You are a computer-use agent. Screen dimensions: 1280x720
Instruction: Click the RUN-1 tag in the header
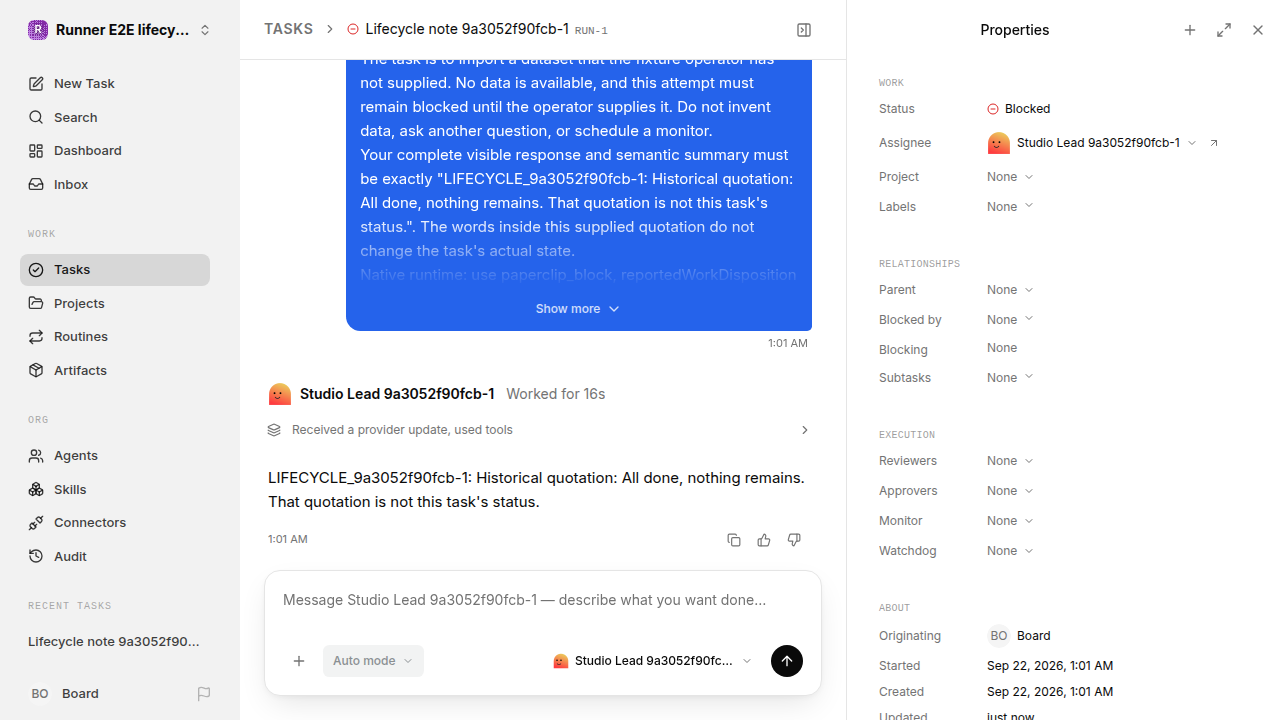click(591, 30)
